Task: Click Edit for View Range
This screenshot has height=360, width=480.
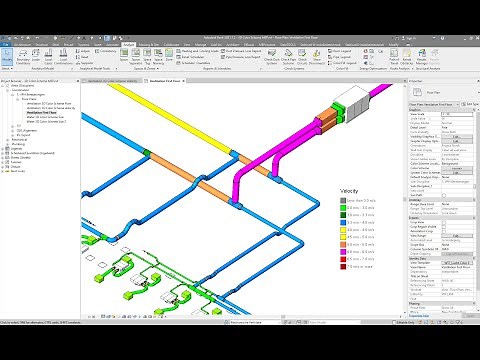Action: (x=457, y=236)
